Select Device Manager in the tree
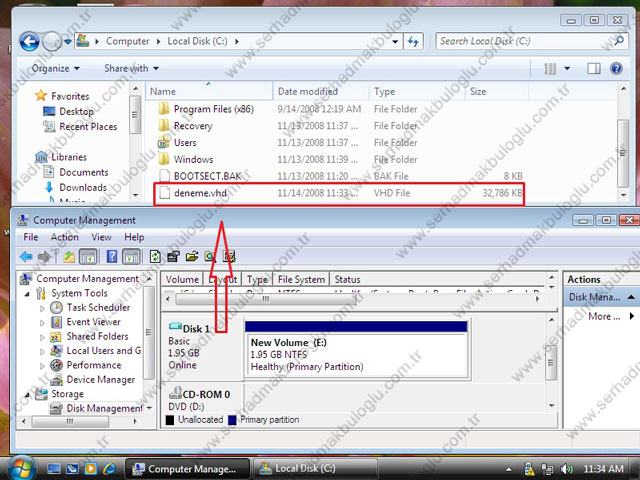 pyautogui.click(x=100, y=380)
